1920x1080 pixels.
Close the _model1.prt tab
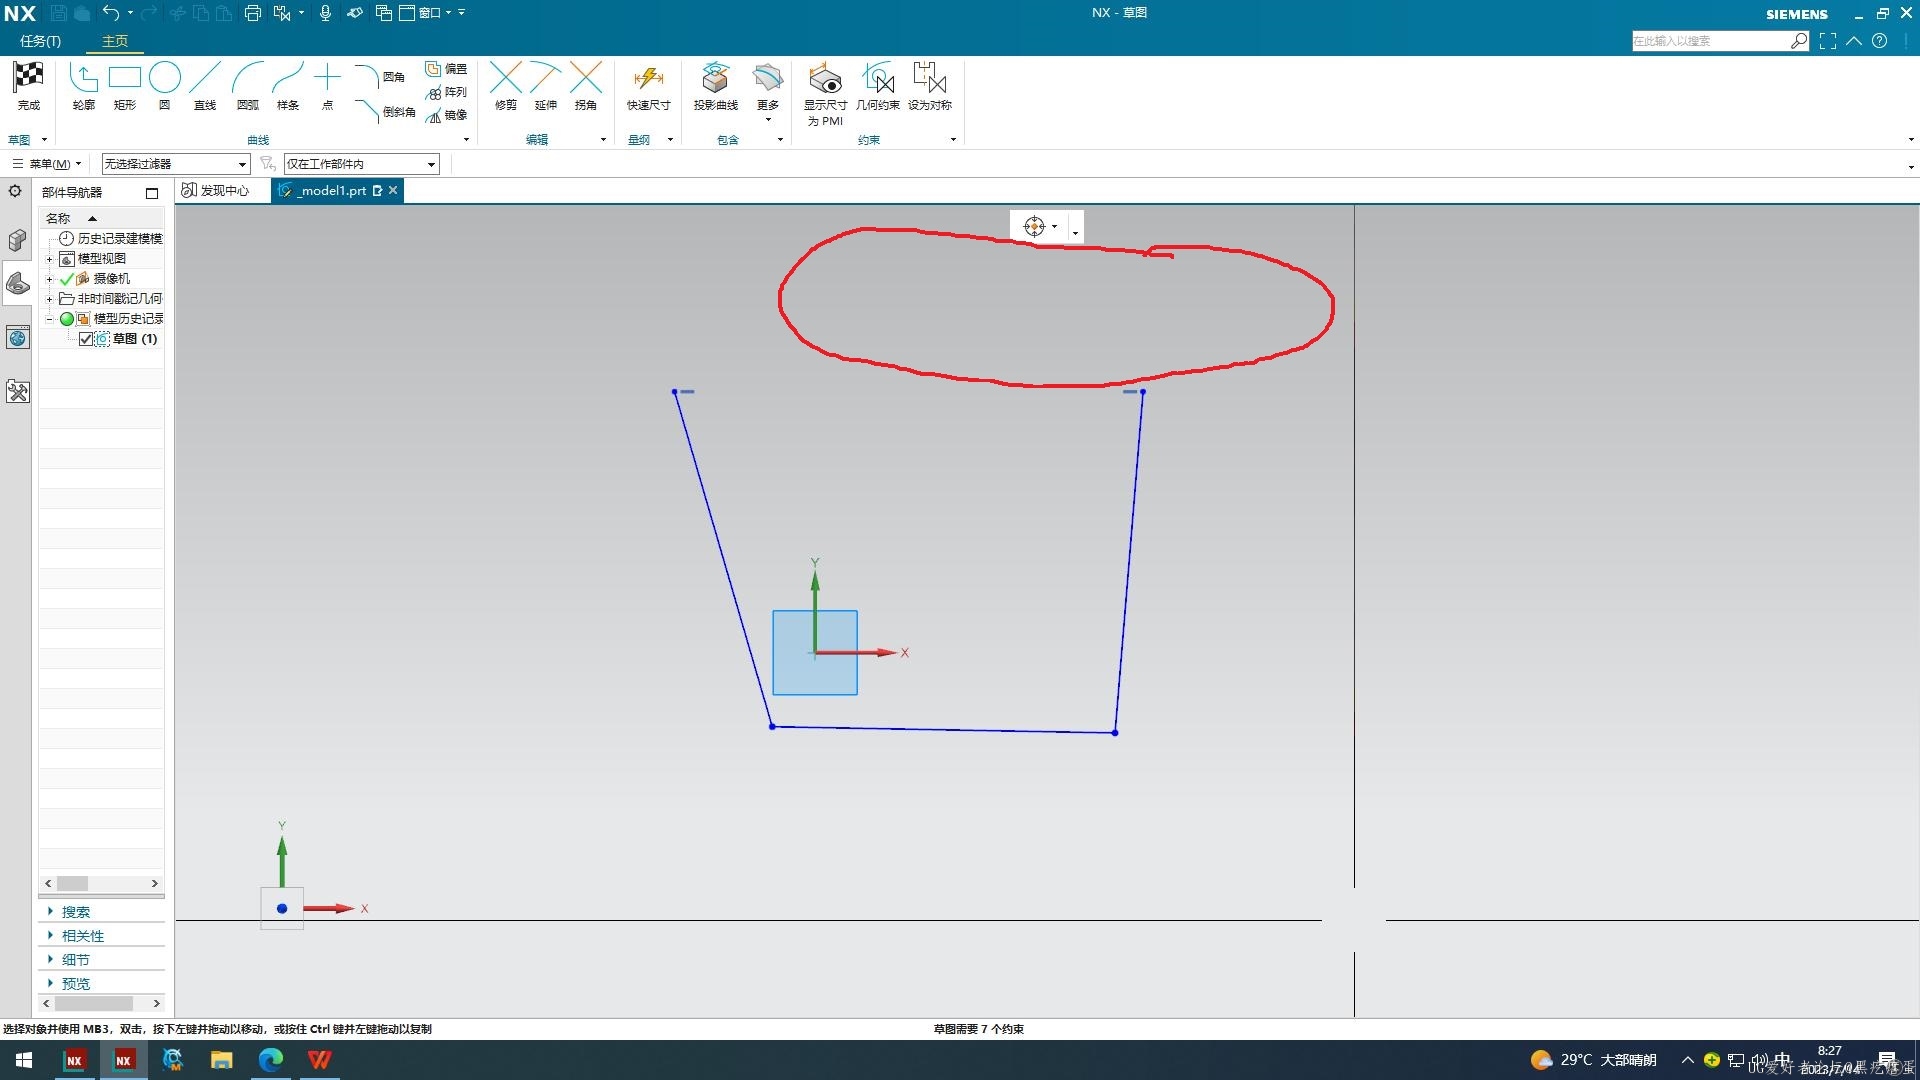pos(393,190)
